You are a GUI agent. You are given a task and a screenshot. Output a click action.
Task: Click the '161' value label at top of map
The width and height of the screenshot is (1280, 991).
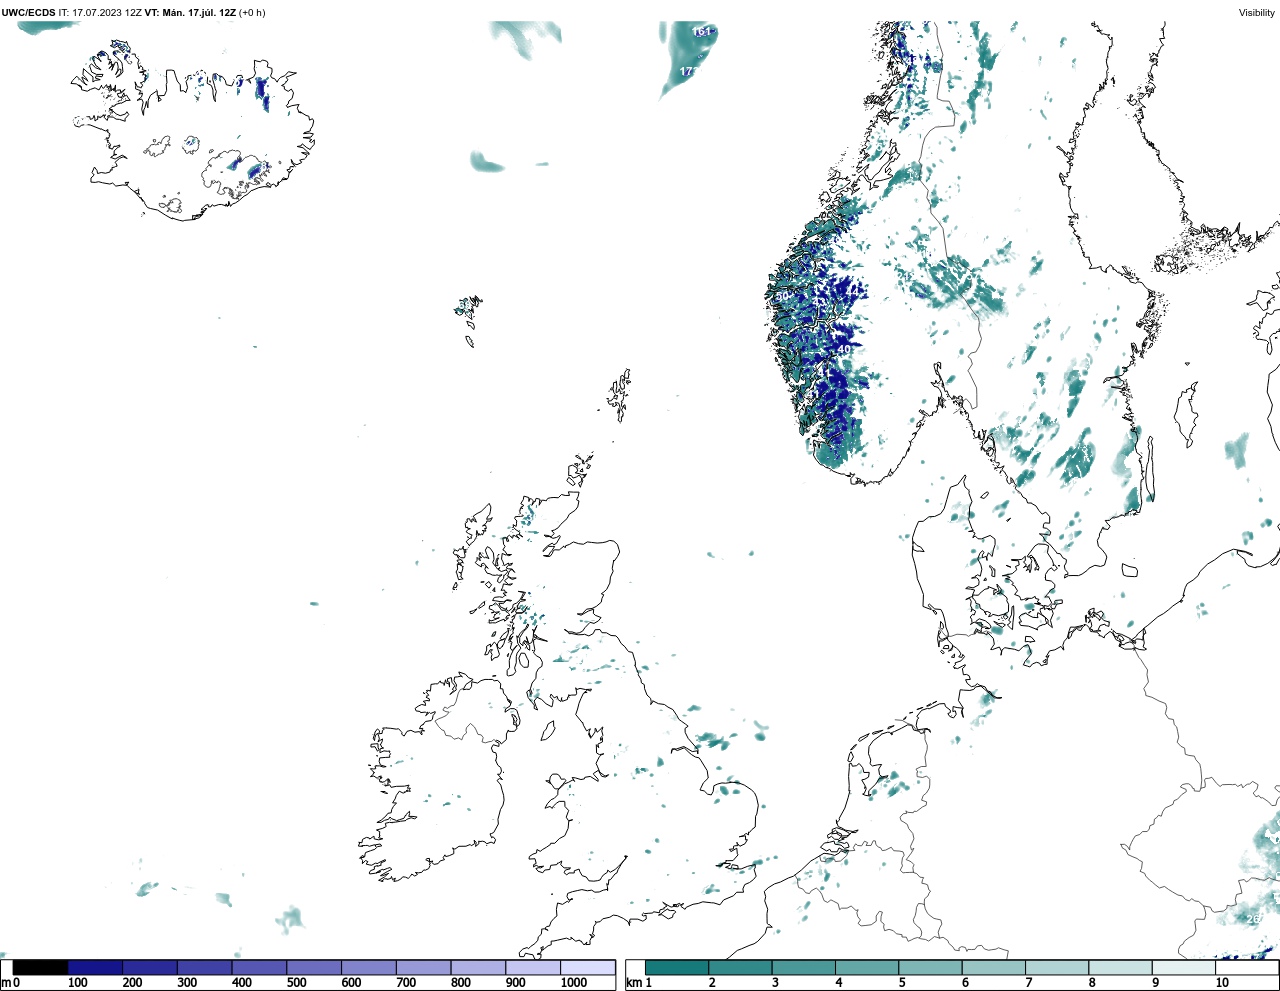pos(702,32)
